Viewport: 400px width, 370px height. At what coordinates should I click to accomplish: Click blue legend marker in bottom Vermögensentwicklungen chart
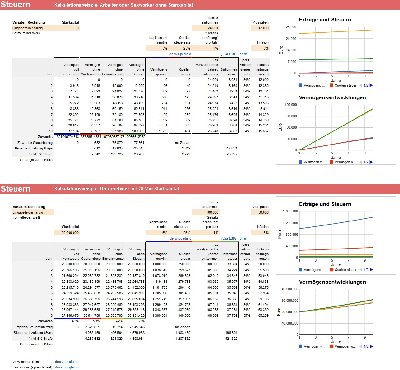coord(301,347)
